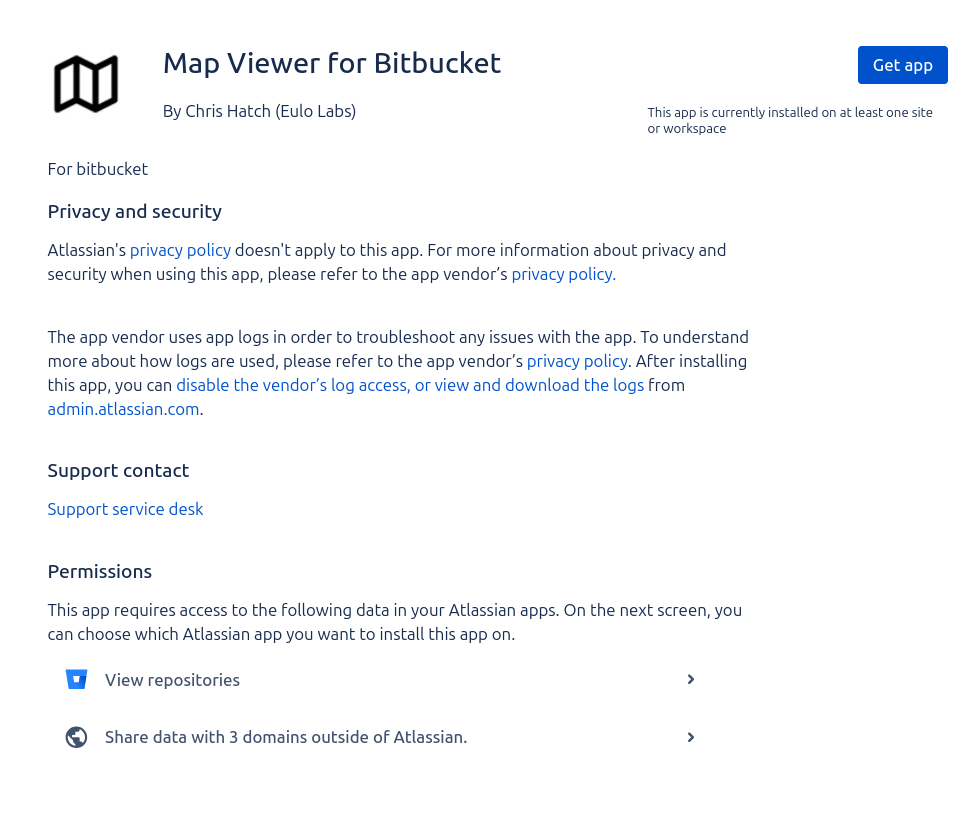Visit the admin.atlassian.com link
The width and height of the screenshot is (980, 828).
click(x=123, y=409)
